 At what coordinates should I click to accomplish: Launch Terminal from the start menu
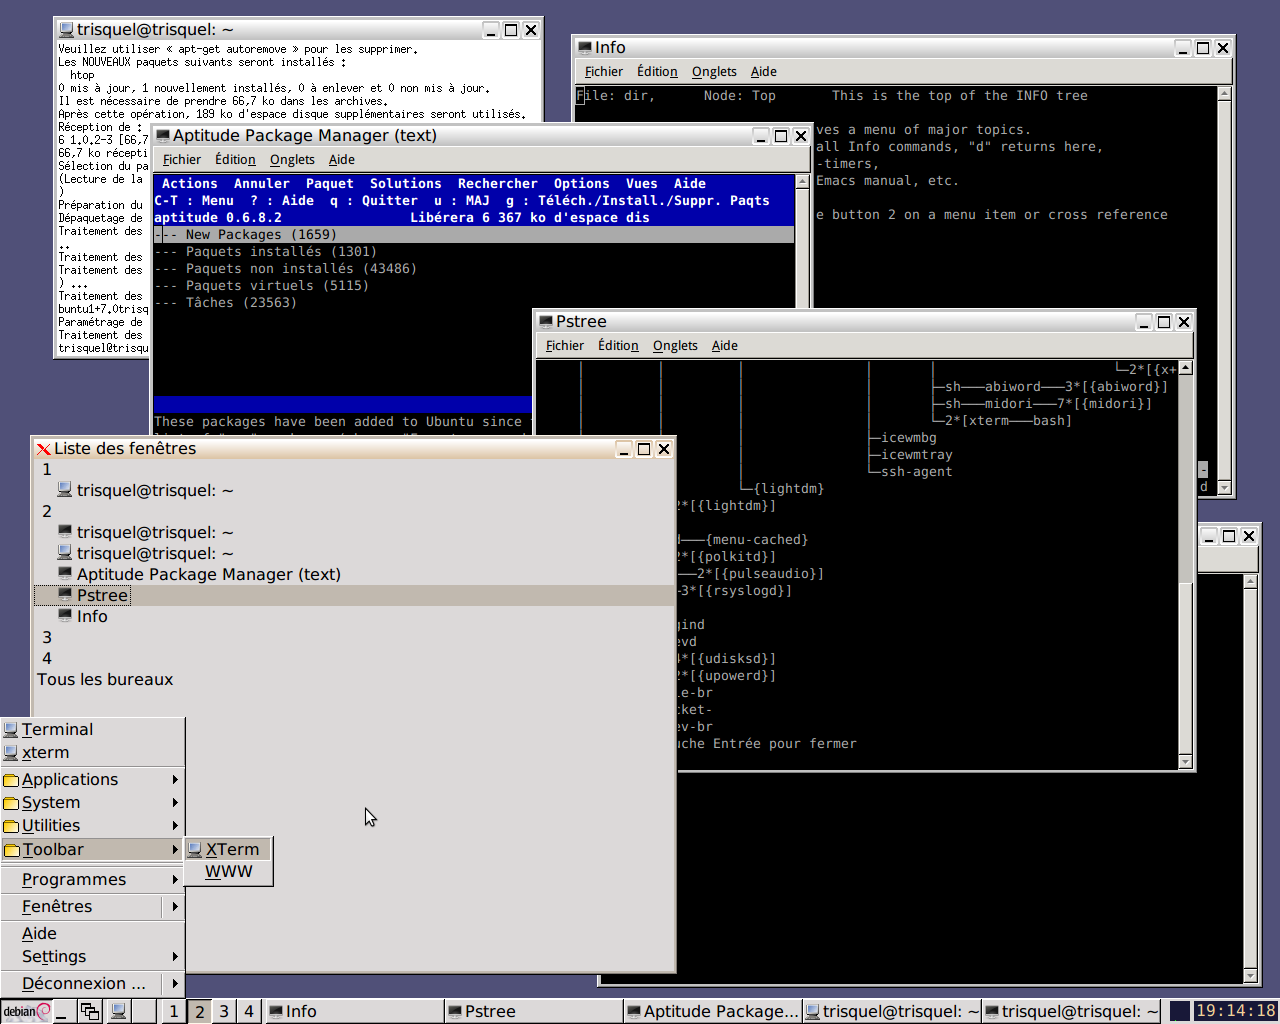point(93,729)
